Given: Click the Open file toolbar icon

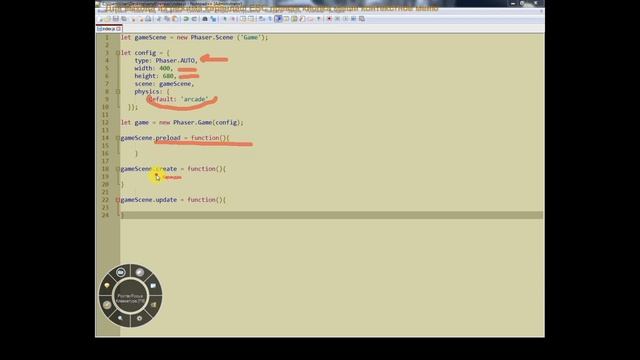Looking at the screenshot, I should (x=107, y=19).
